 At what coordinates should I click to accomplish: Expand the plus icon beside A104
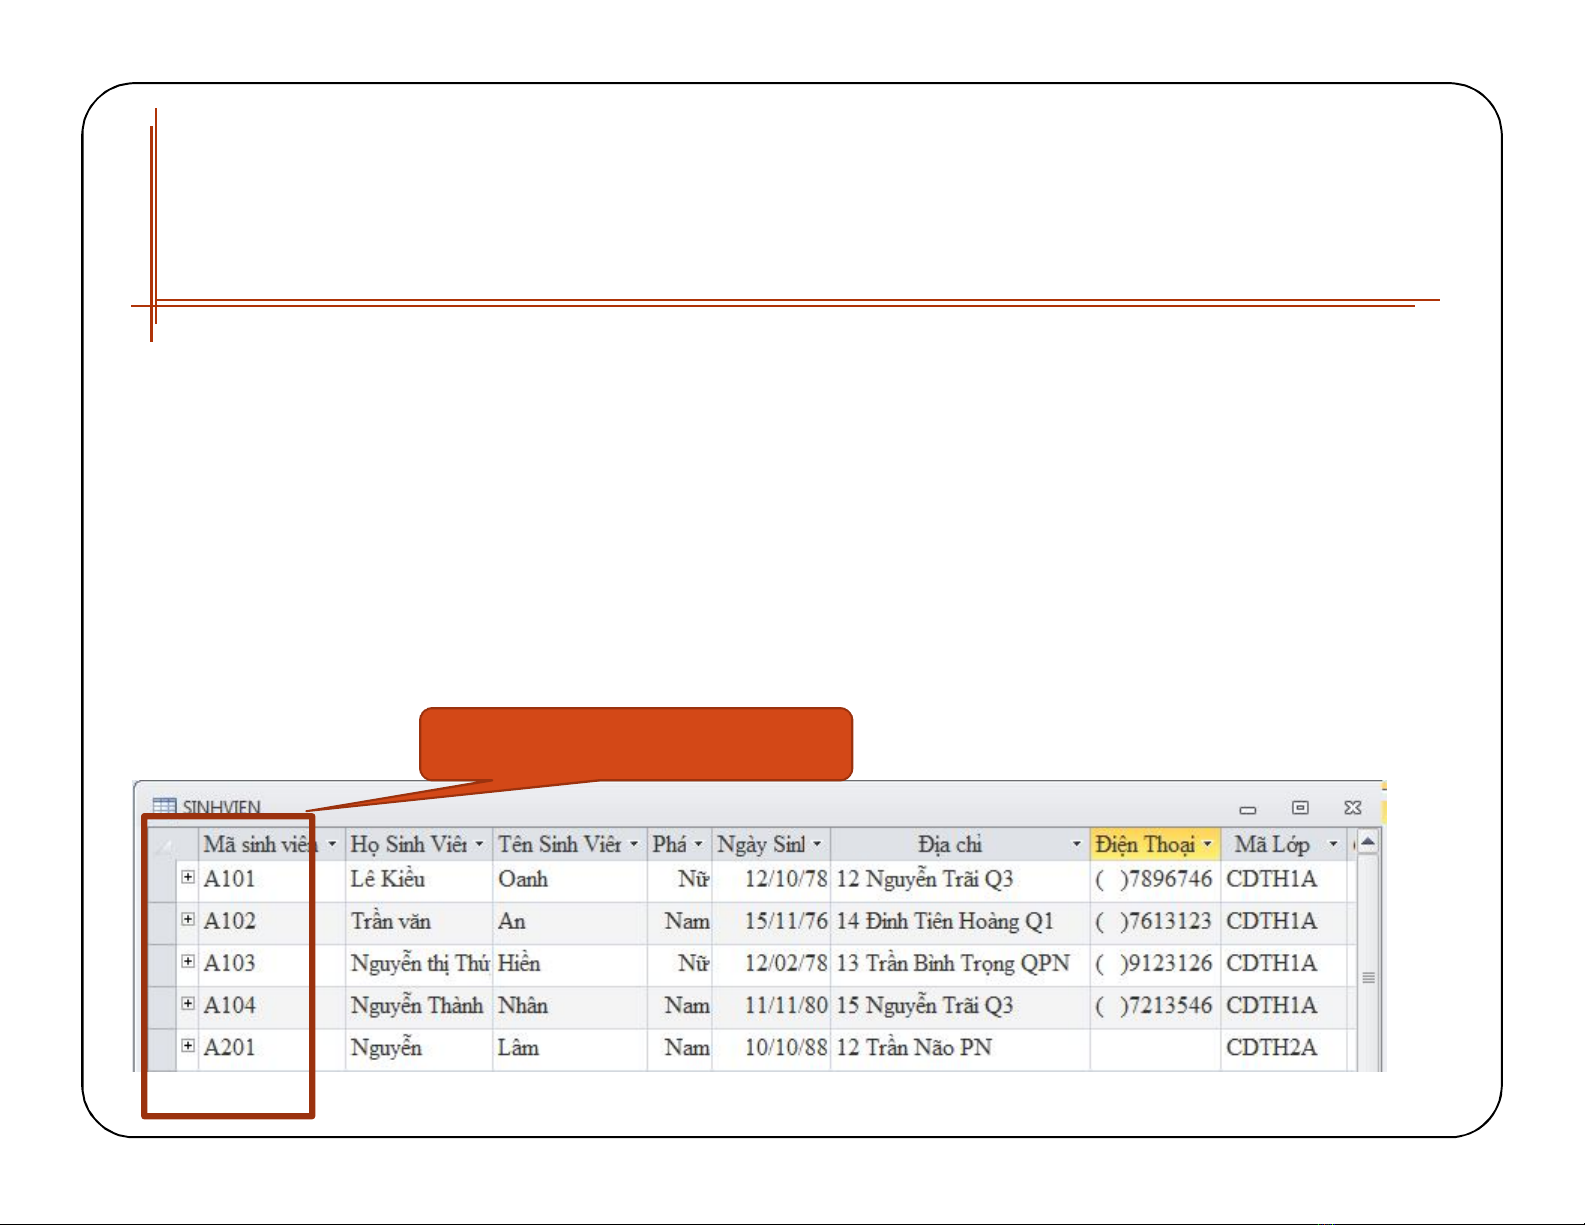coord(188,1003)
